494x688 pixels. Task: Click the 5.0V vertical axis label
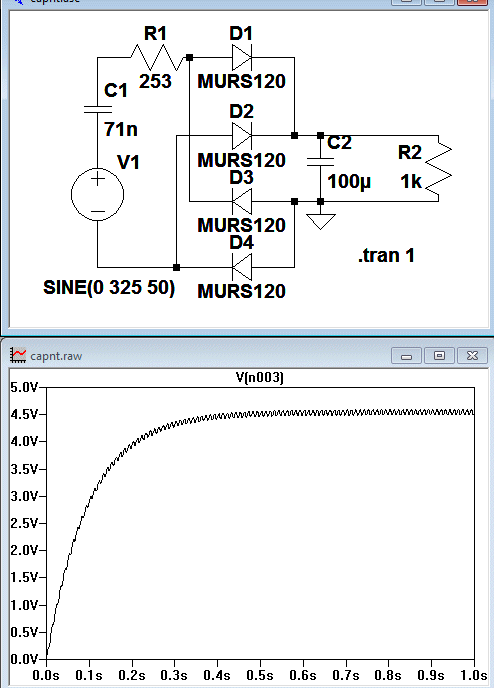tap(24, 388)
